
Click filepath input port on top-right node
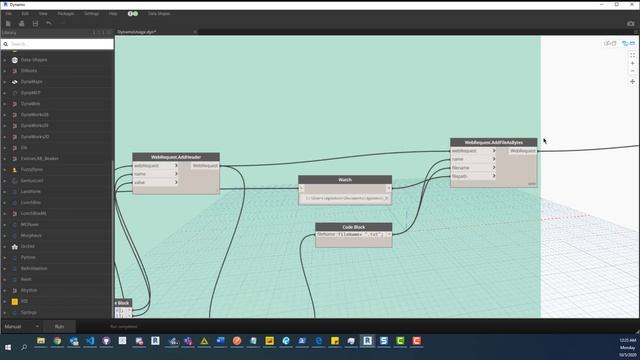tap(473, 176)
